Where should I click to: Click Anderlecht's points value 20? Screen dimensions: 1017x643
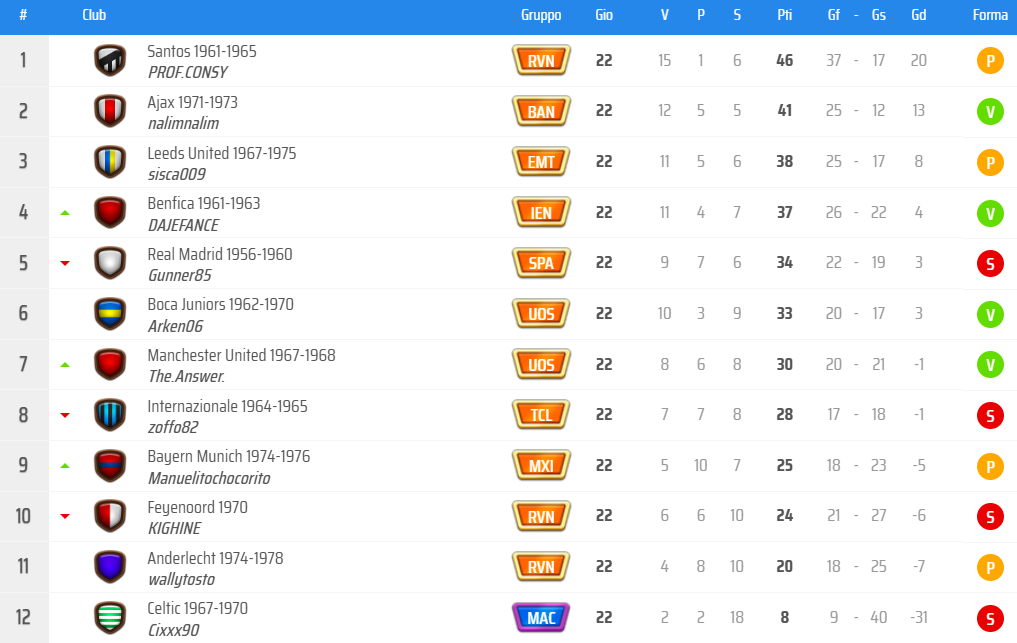(x=785, y=566)
